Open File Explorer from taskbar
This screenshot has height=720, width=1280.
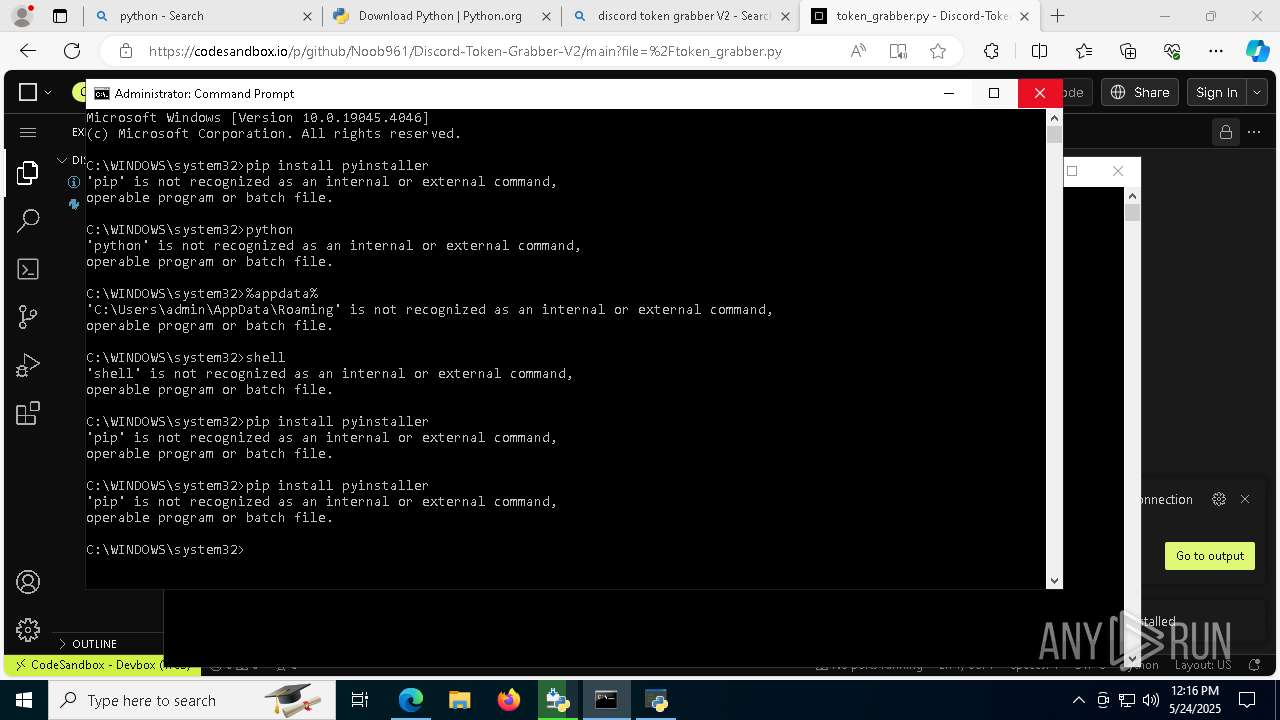point(460,700)
